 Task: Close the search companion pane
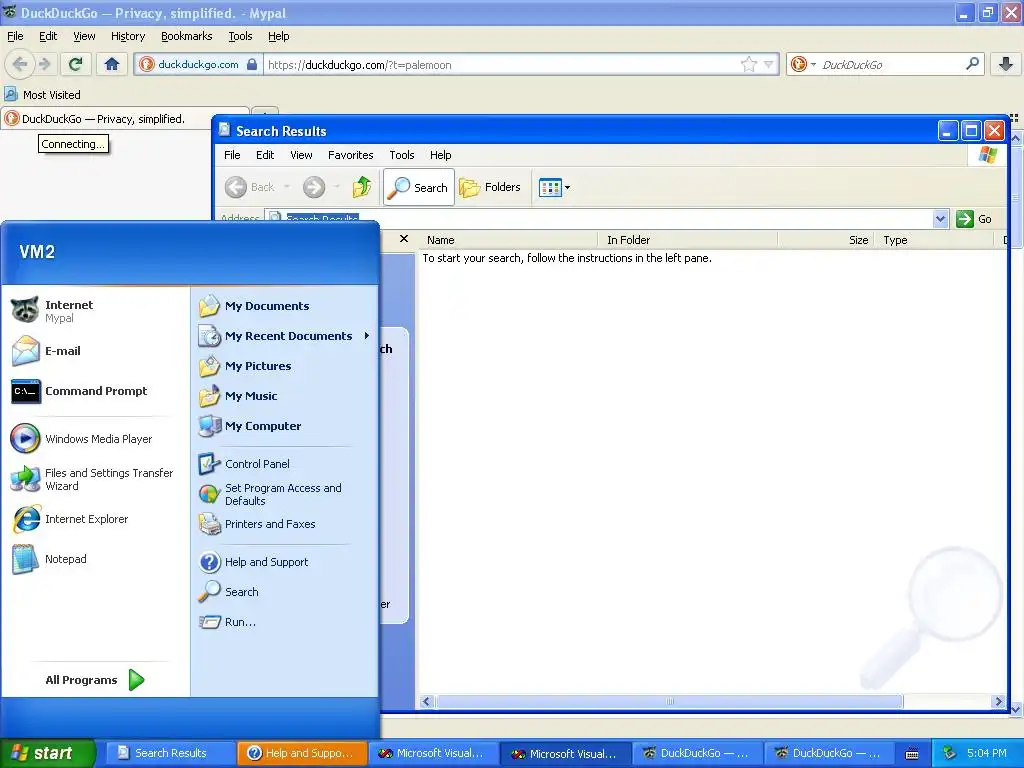pyautogui.click(x=404, y=239)
